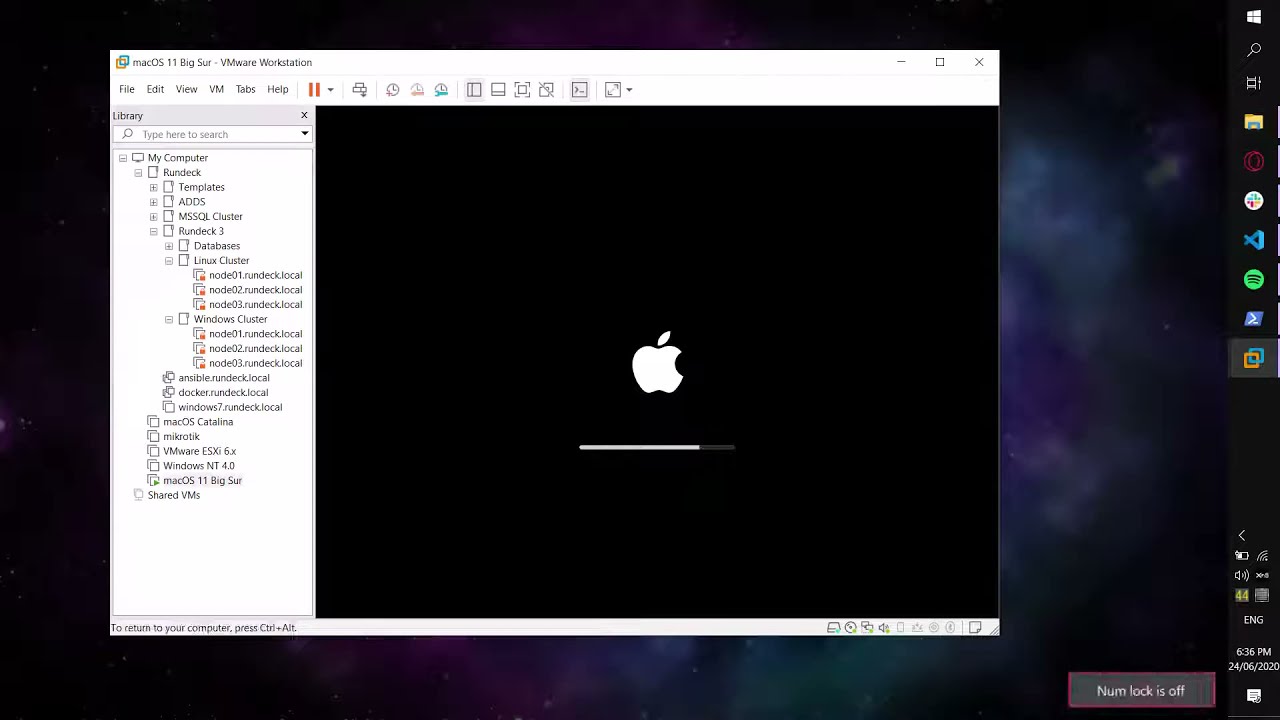Open the stretch guest dropdown arrow

629,90
